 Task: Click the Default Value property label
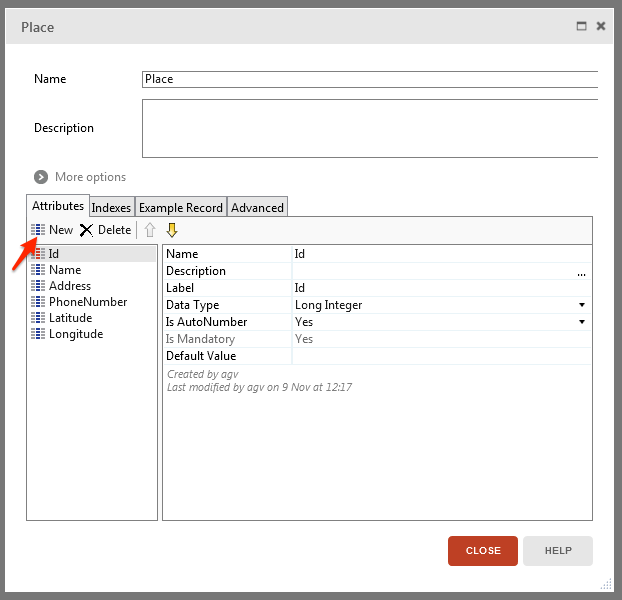(201, 356)
